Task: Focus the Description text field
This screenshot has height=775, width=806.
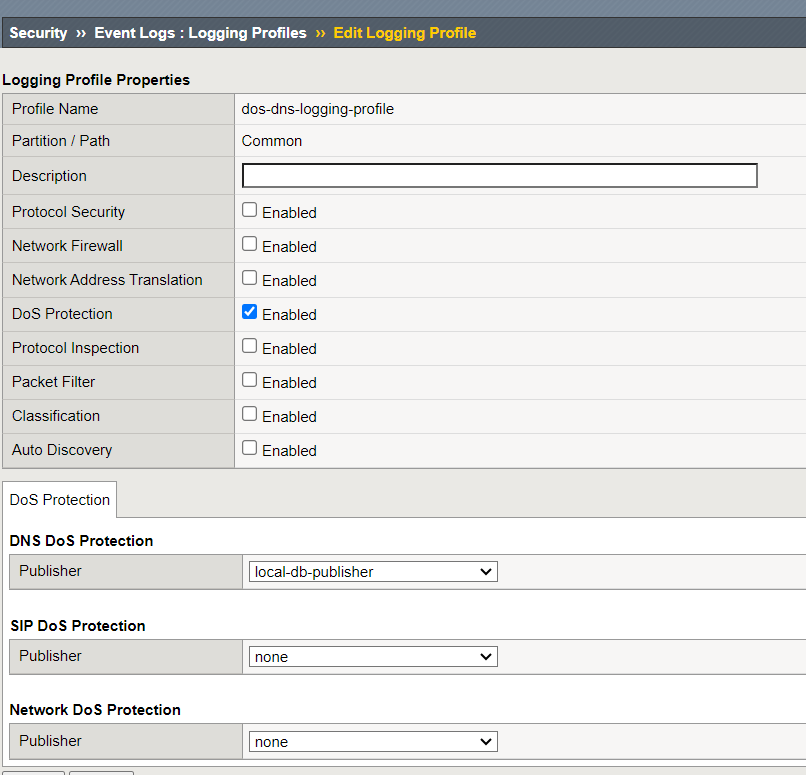Action: coord(499,176)
